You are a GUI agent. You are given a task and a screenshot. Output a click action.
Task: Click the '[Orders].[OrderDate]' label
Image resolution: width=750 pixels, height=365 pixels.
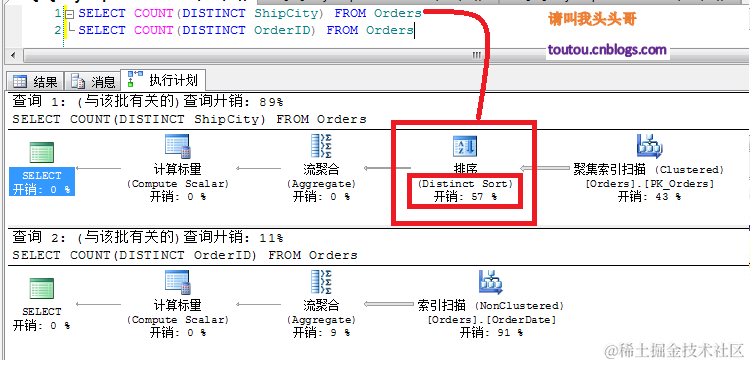coord(491,320)
